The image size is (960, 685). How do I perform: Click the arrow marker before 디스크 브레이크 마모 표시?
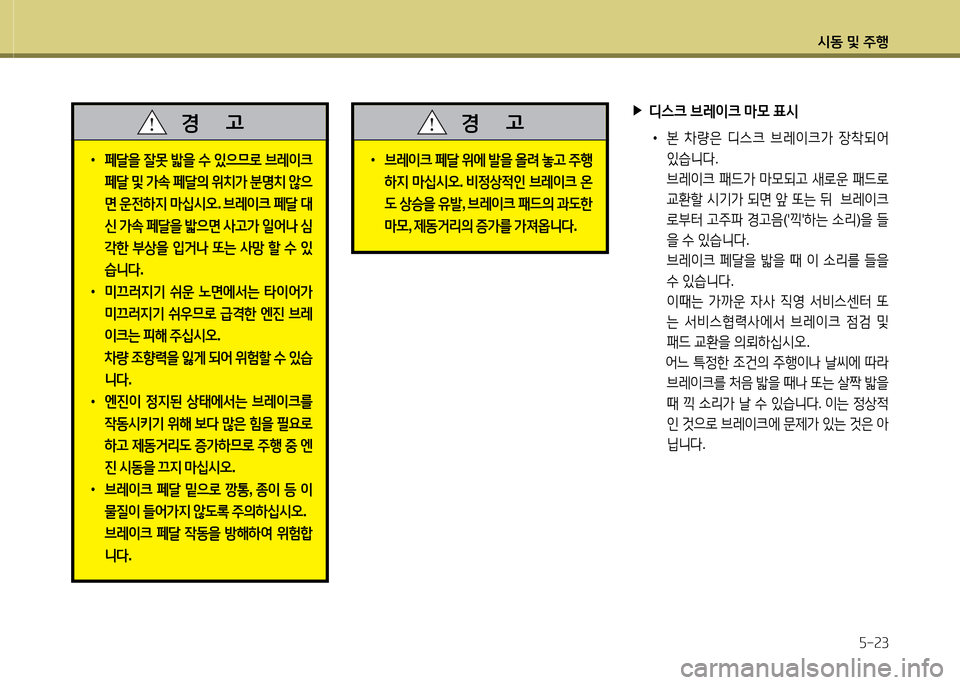(x=637, y=111)
